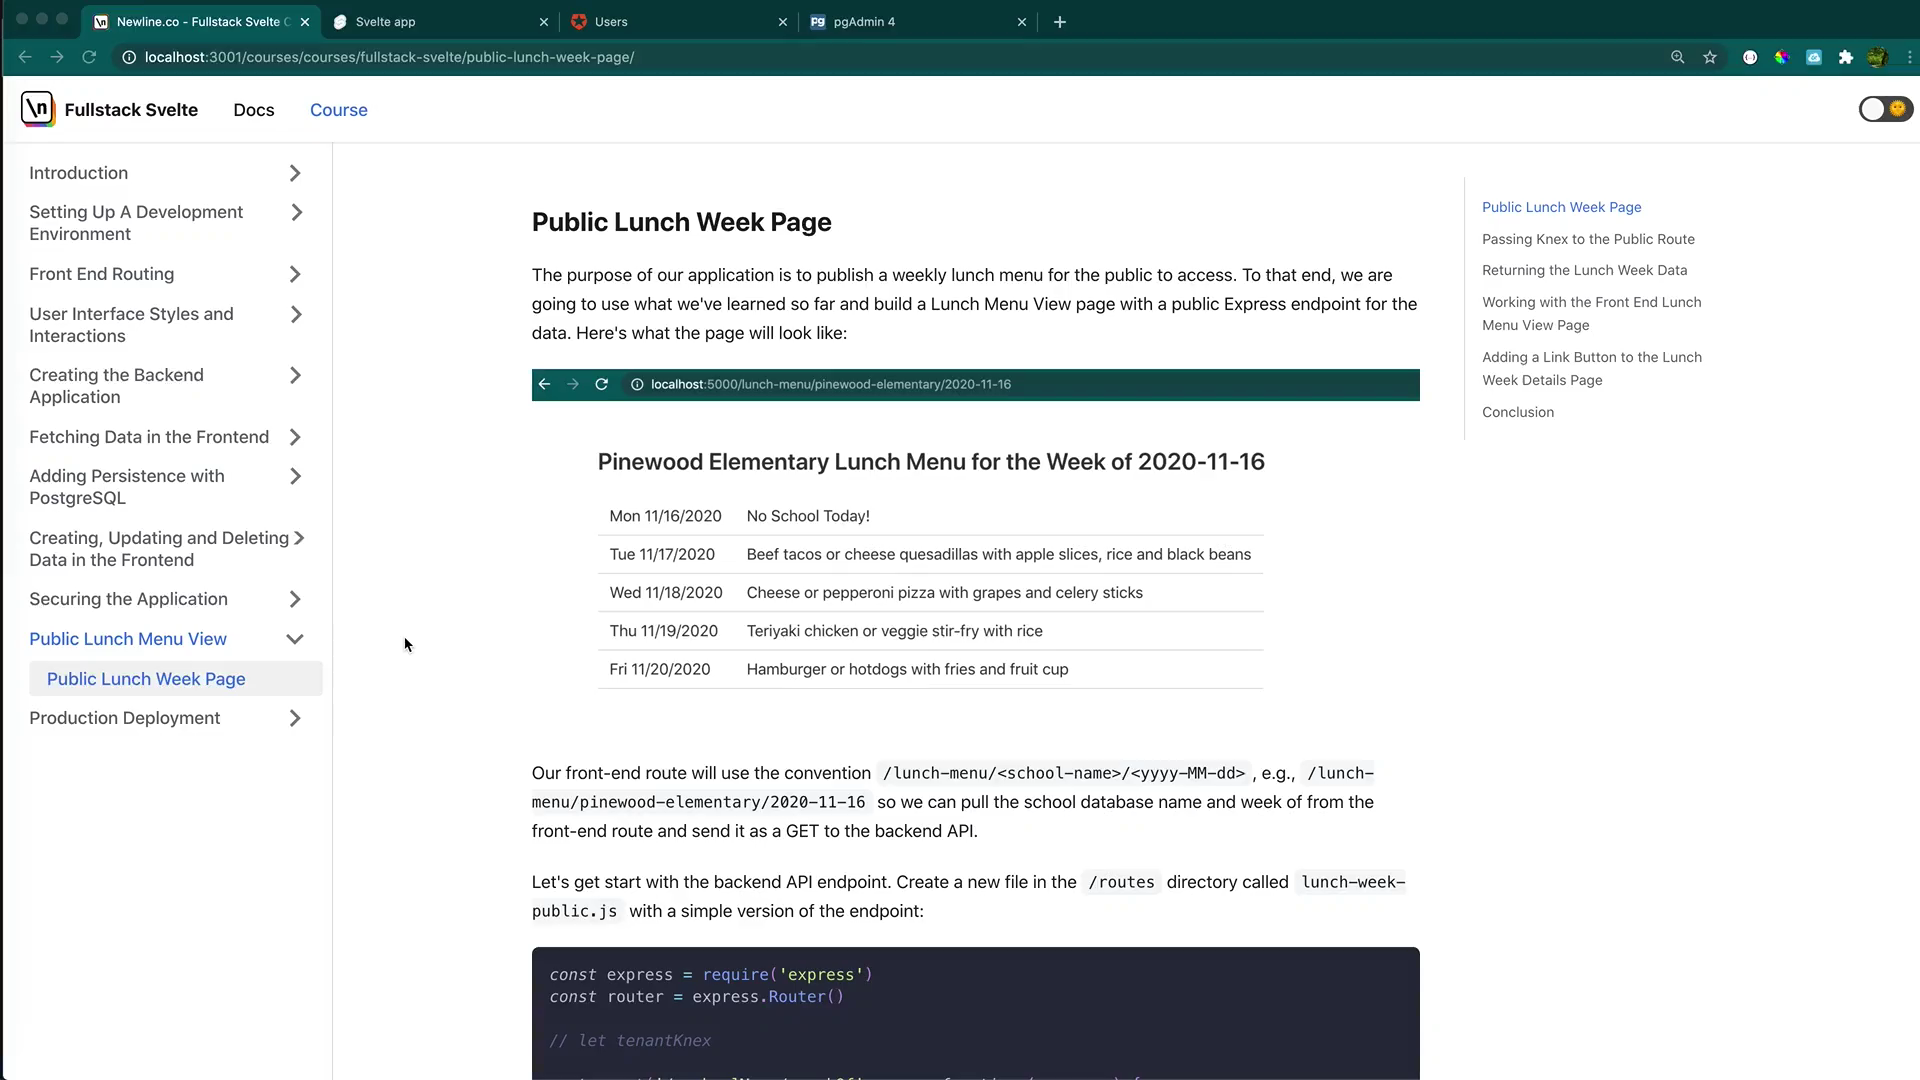Close the Svelte app tab
This screenshot has height=1080, width=1920.
click(x=544, y=22)
